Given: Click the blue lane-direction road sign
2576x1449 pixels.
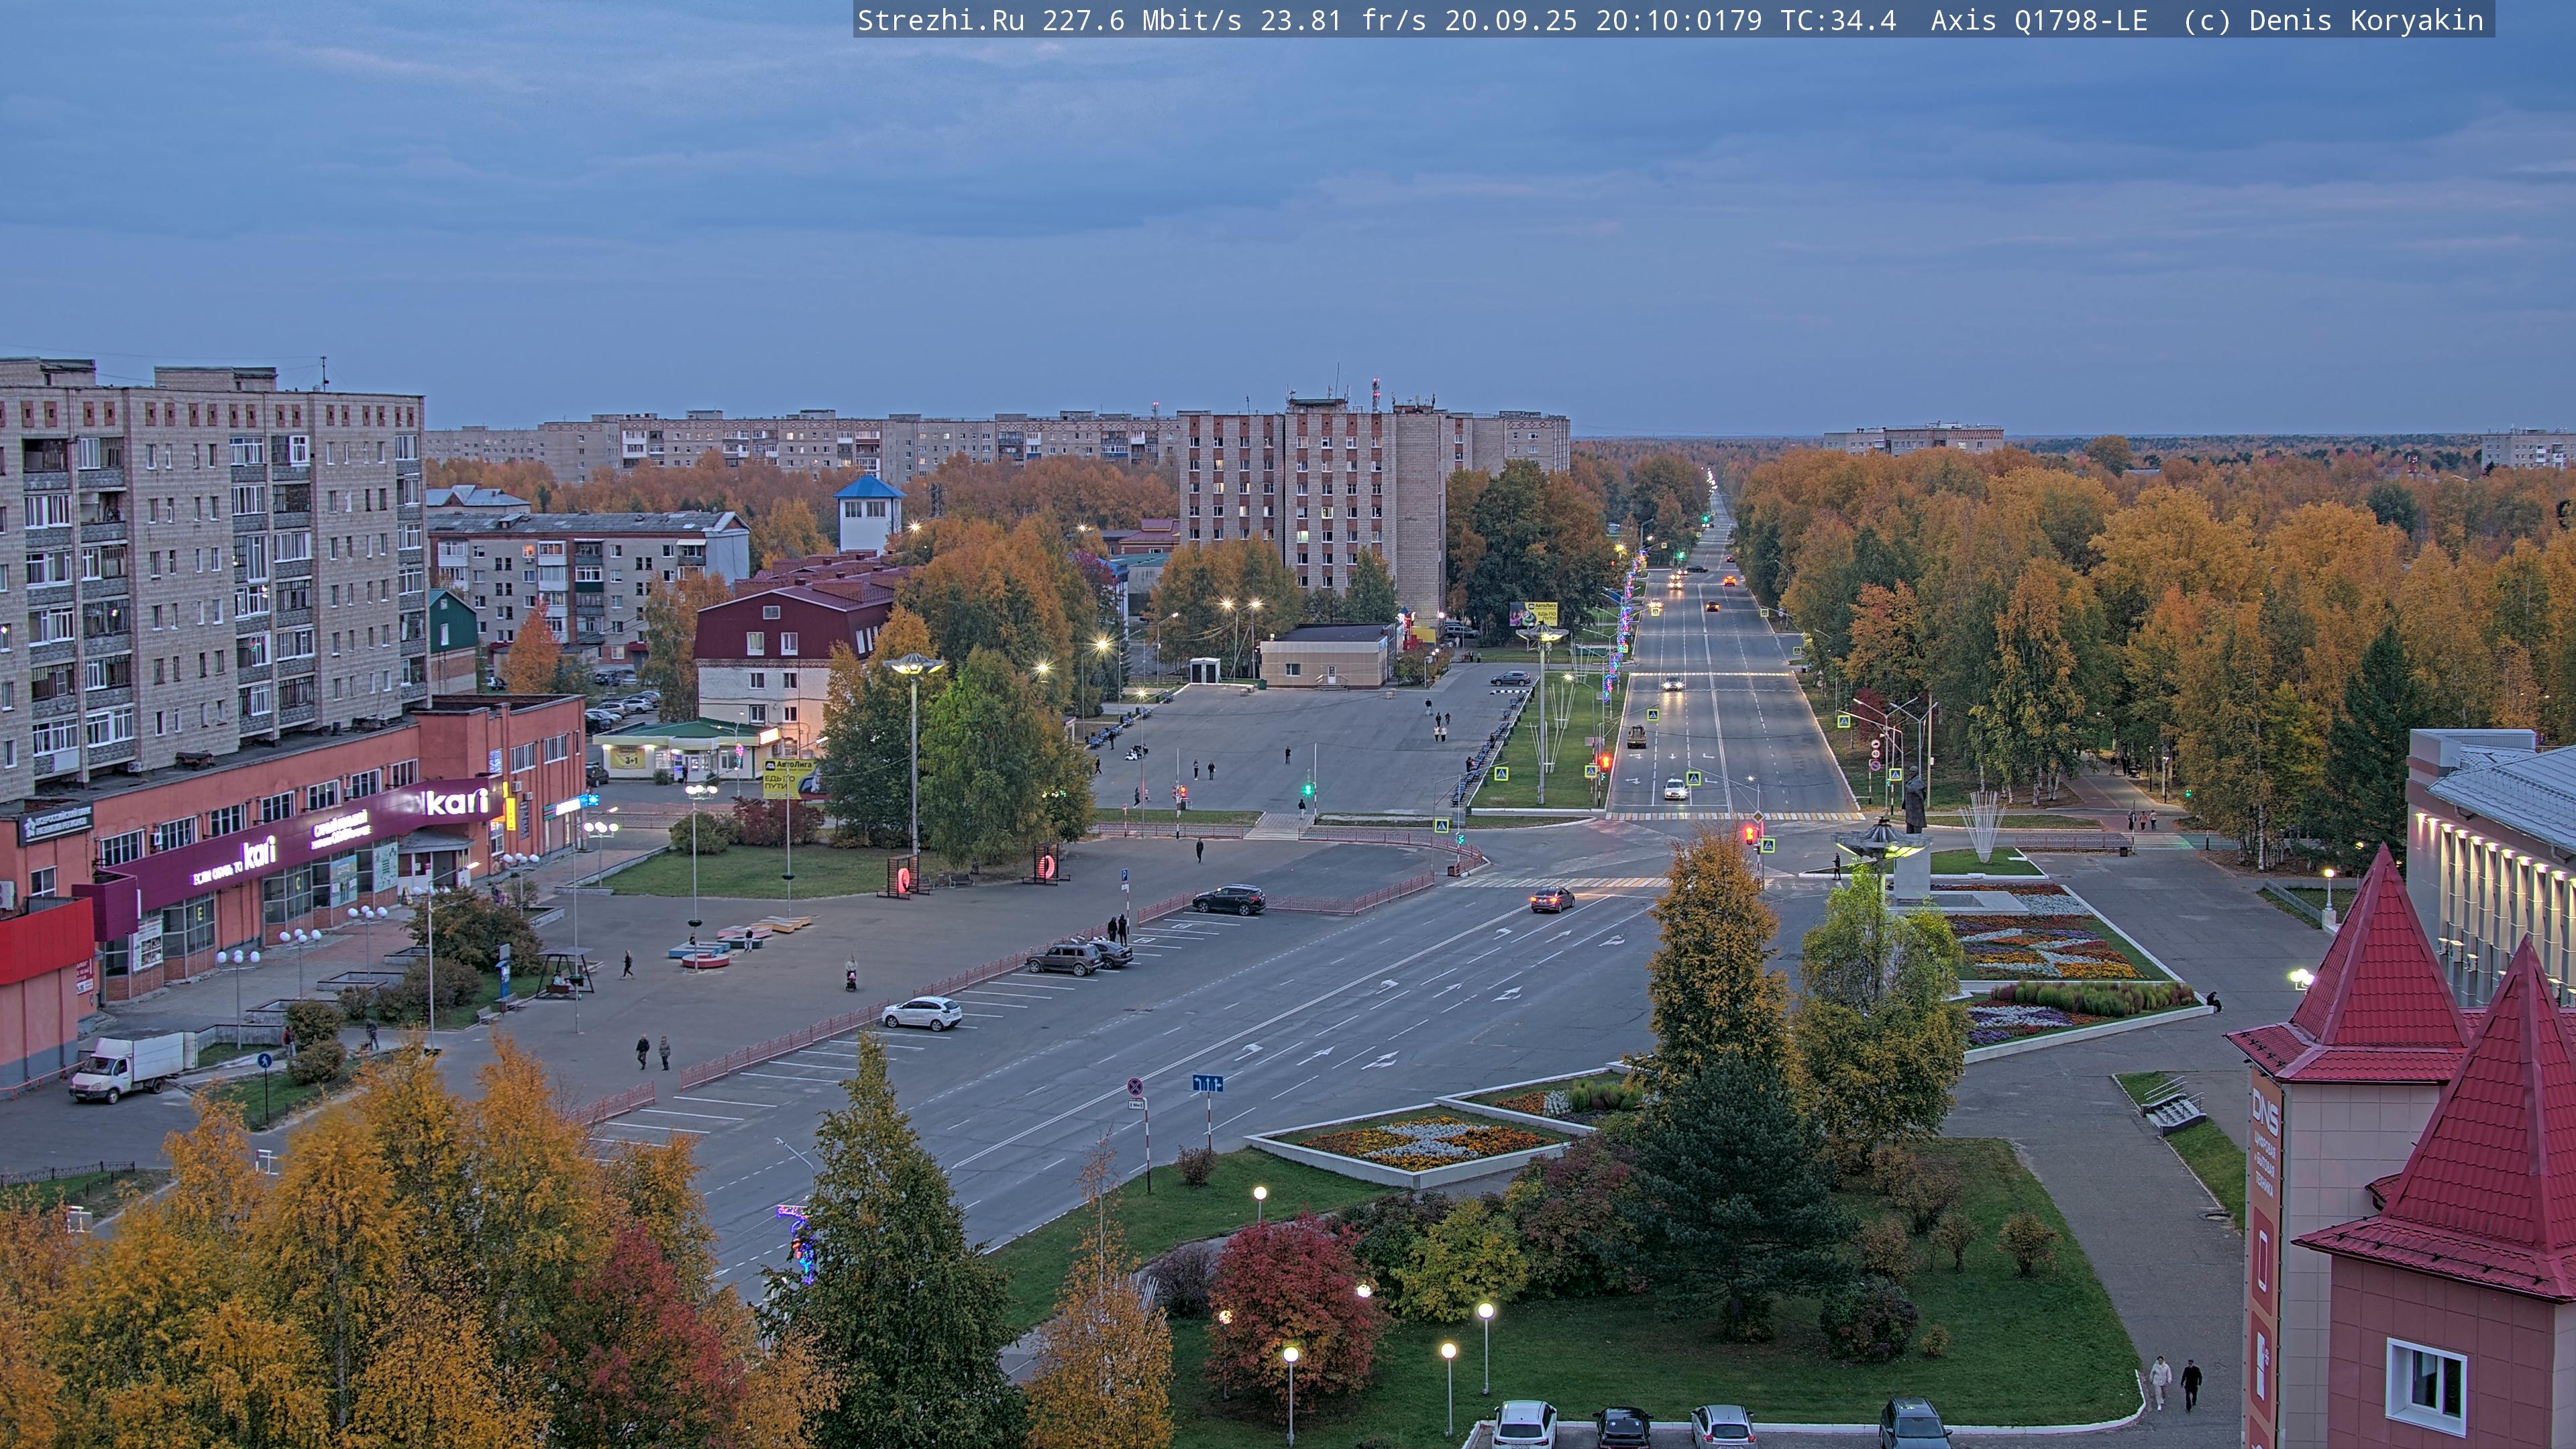Looking at the screenshot, I should click(1207, 1083).
